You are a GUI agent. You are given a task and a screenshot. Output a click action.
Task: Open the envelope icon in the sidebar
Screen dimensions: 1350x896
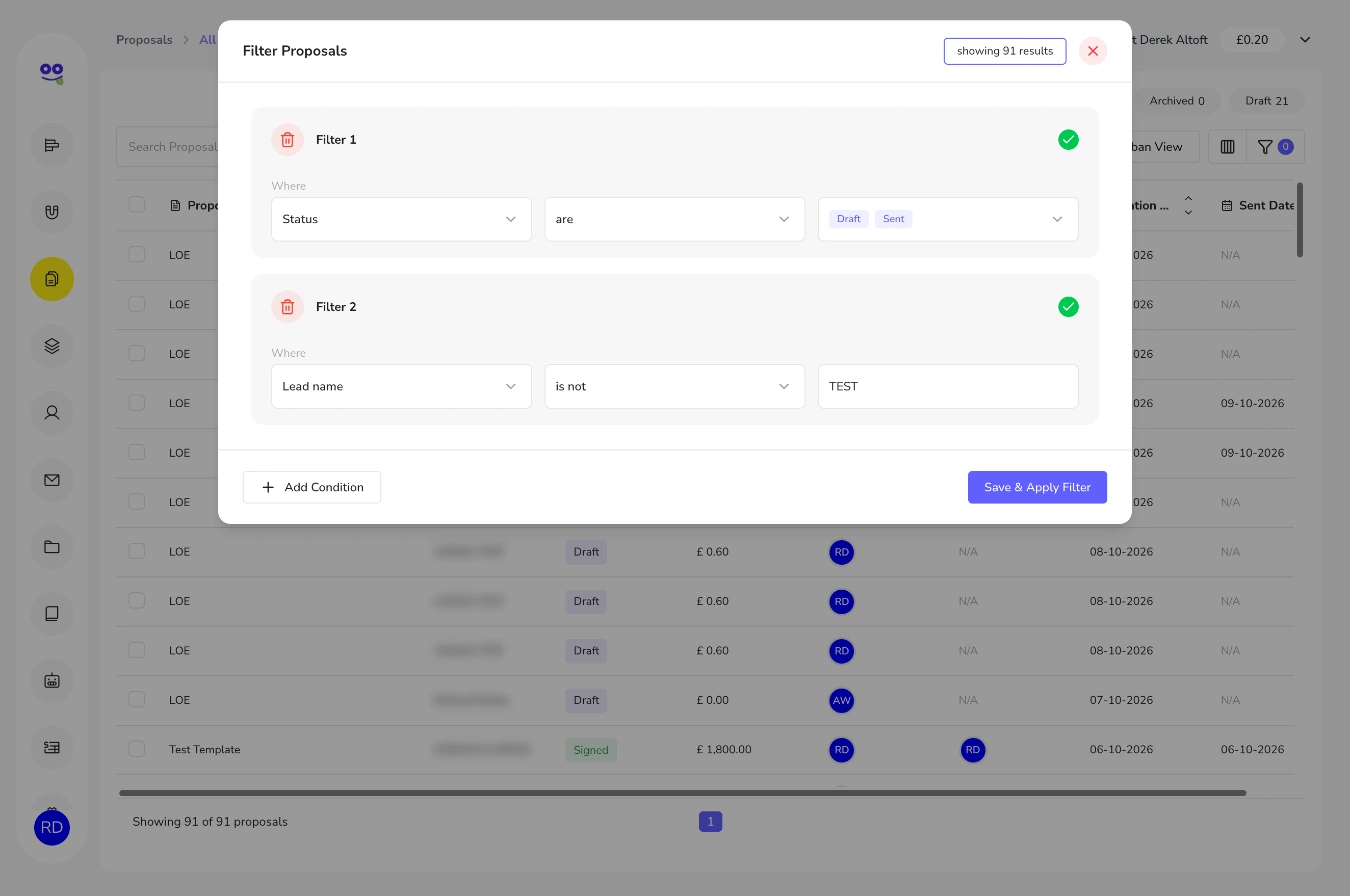52,480
